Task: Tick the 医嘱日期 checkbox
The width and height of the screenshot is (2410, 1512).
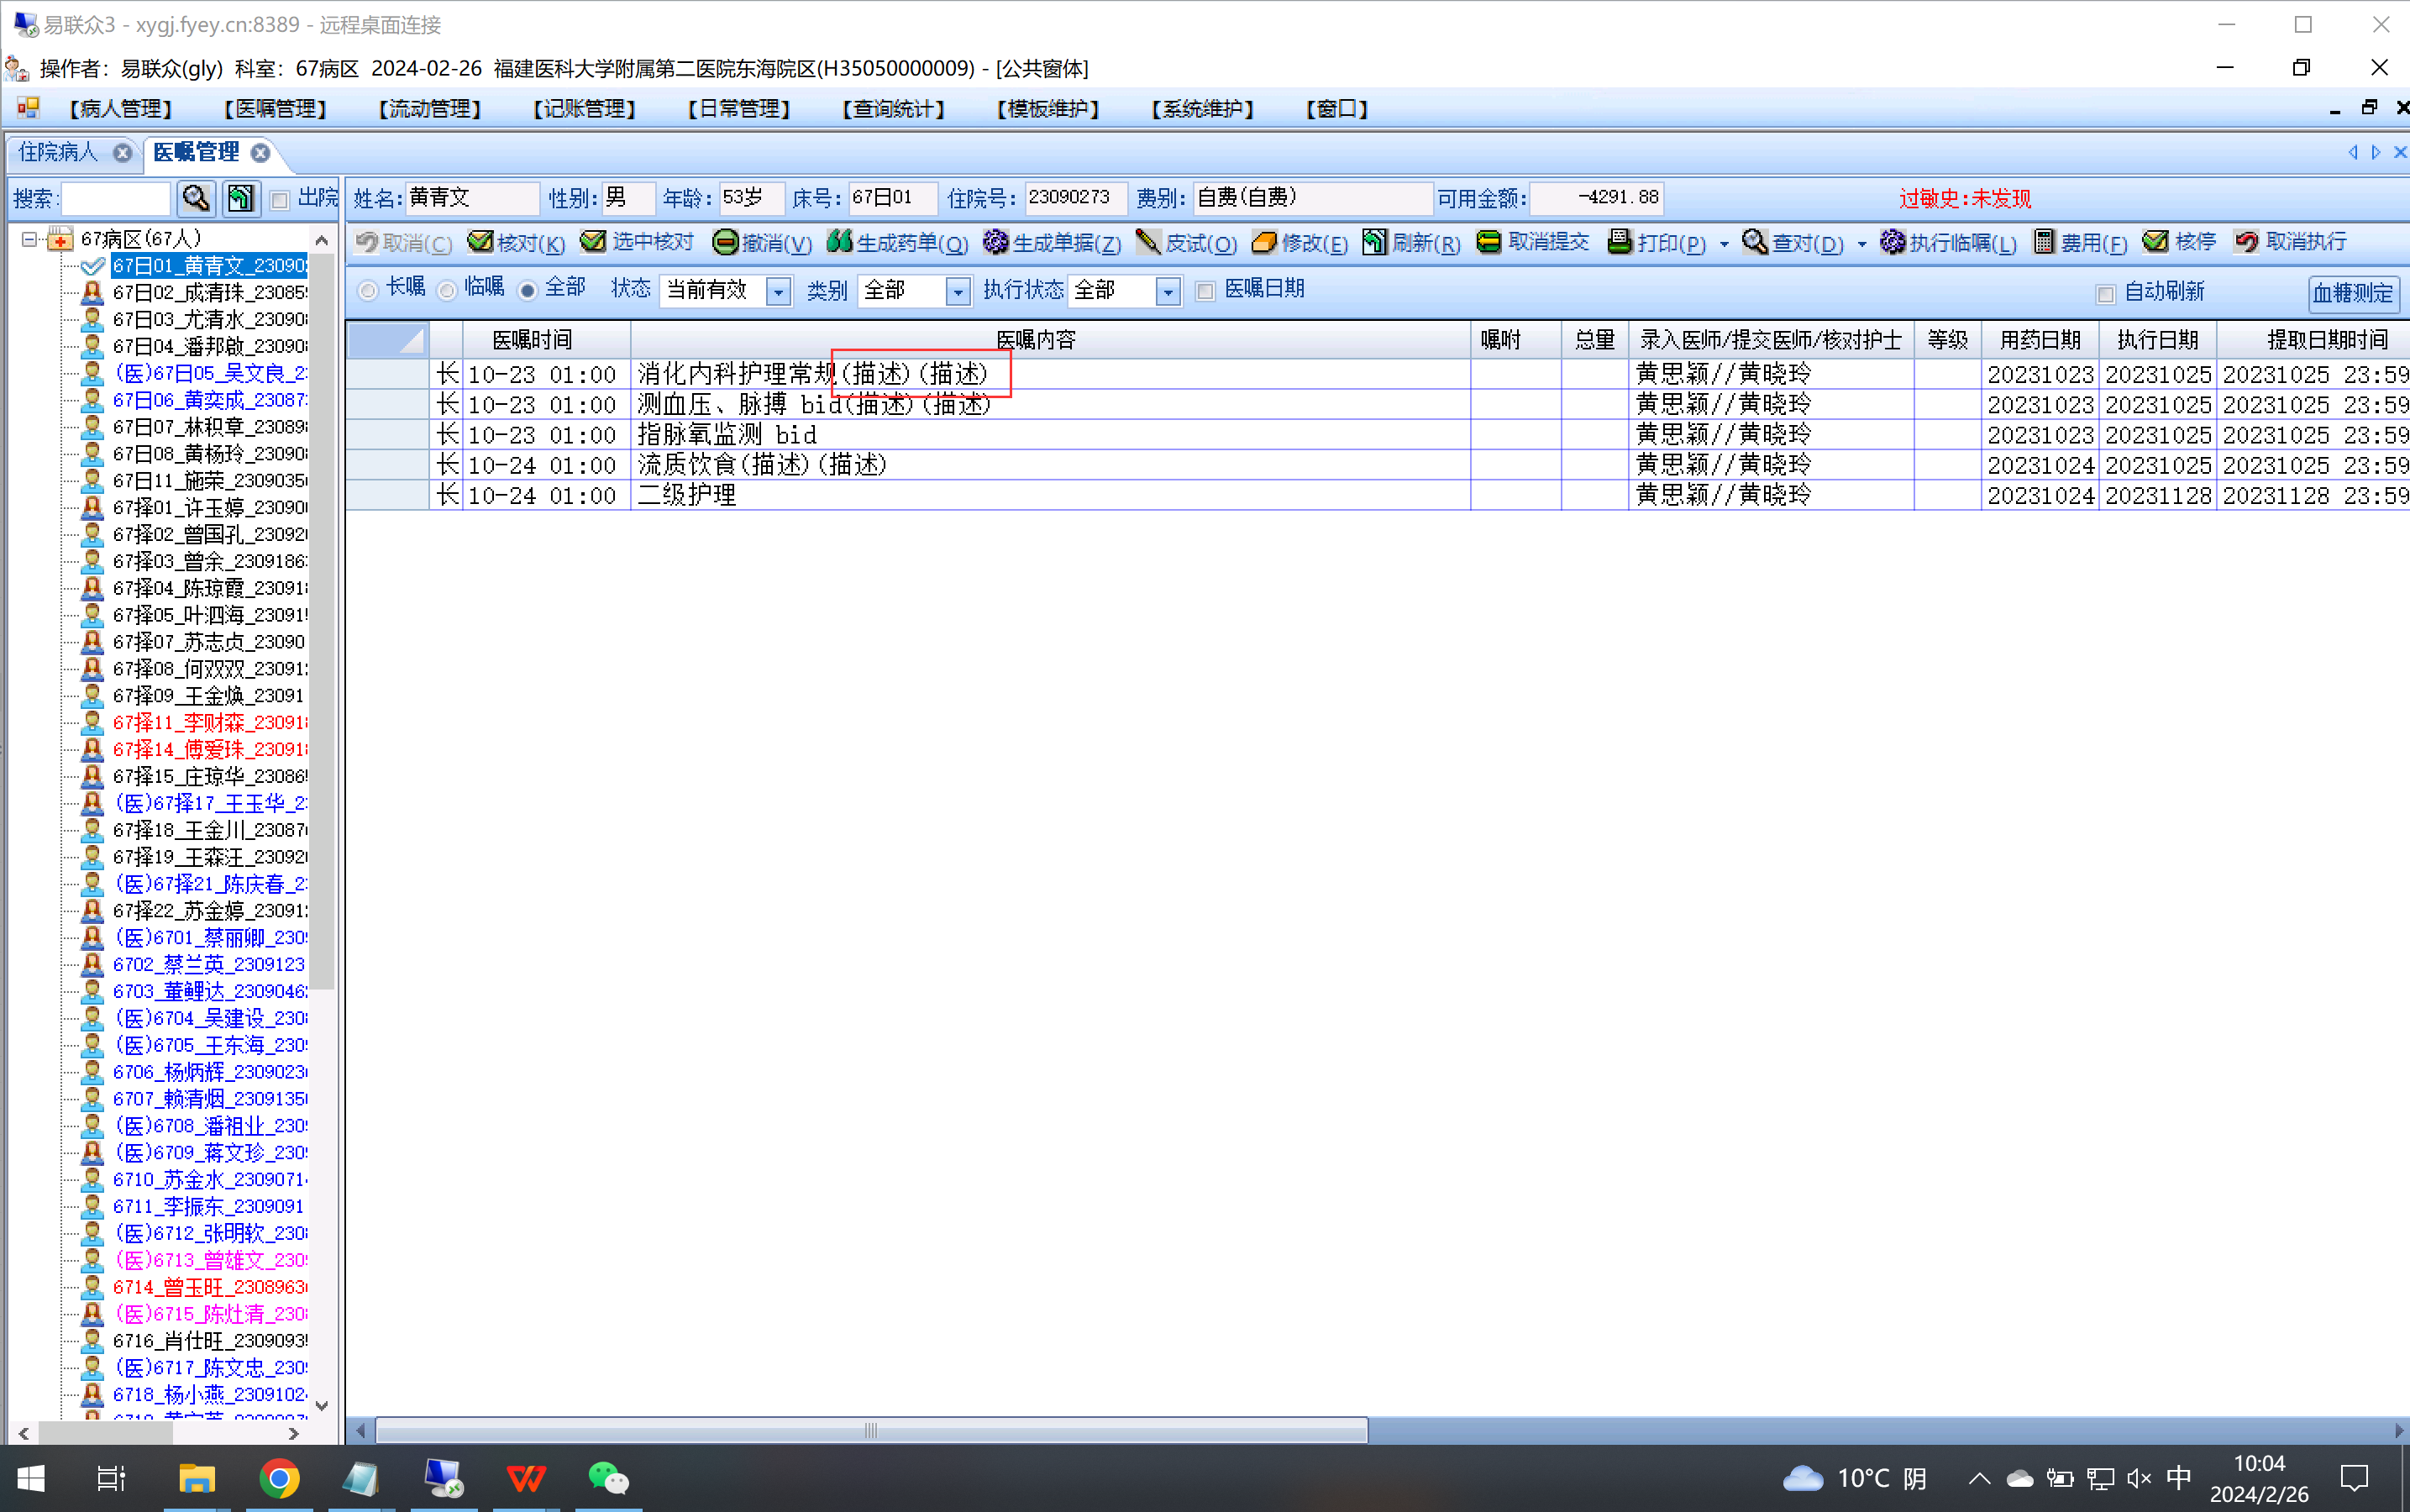Action: click(1206, 291)
